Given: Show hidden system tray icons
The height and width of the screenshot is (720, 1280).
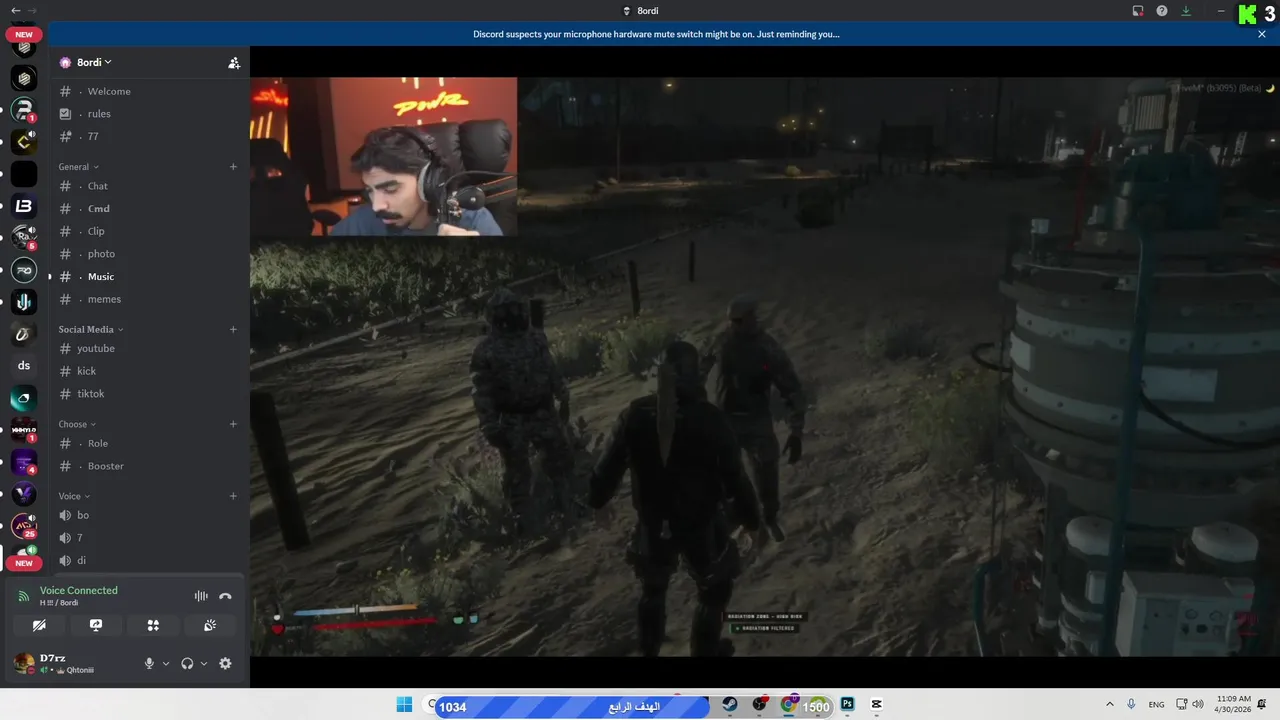Looking at the screenshot, I should pyautogui.click(x=1109, y=705).
